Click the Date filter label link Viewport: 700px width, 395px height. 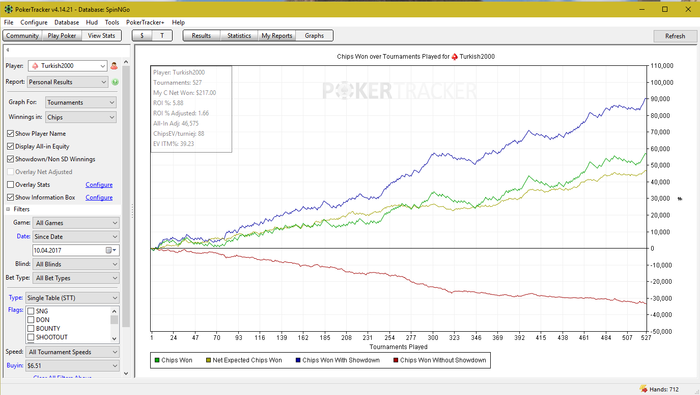pyautogui.click(x=23, y=237)
